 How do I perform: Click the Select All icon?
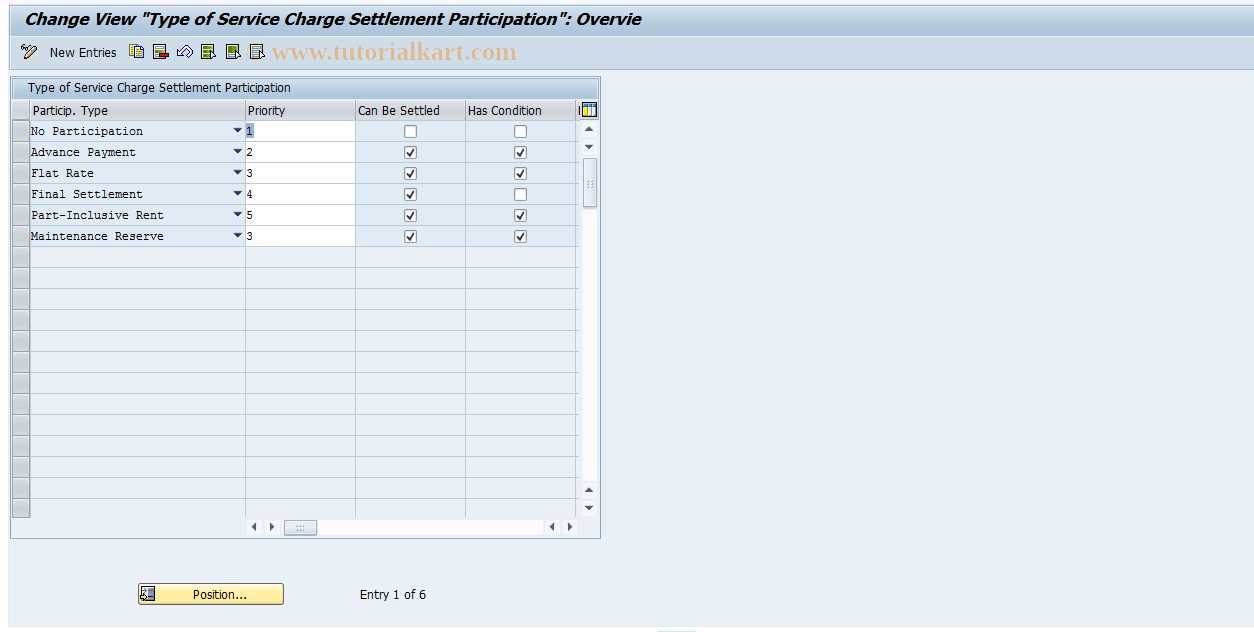[x=208, y=52]
